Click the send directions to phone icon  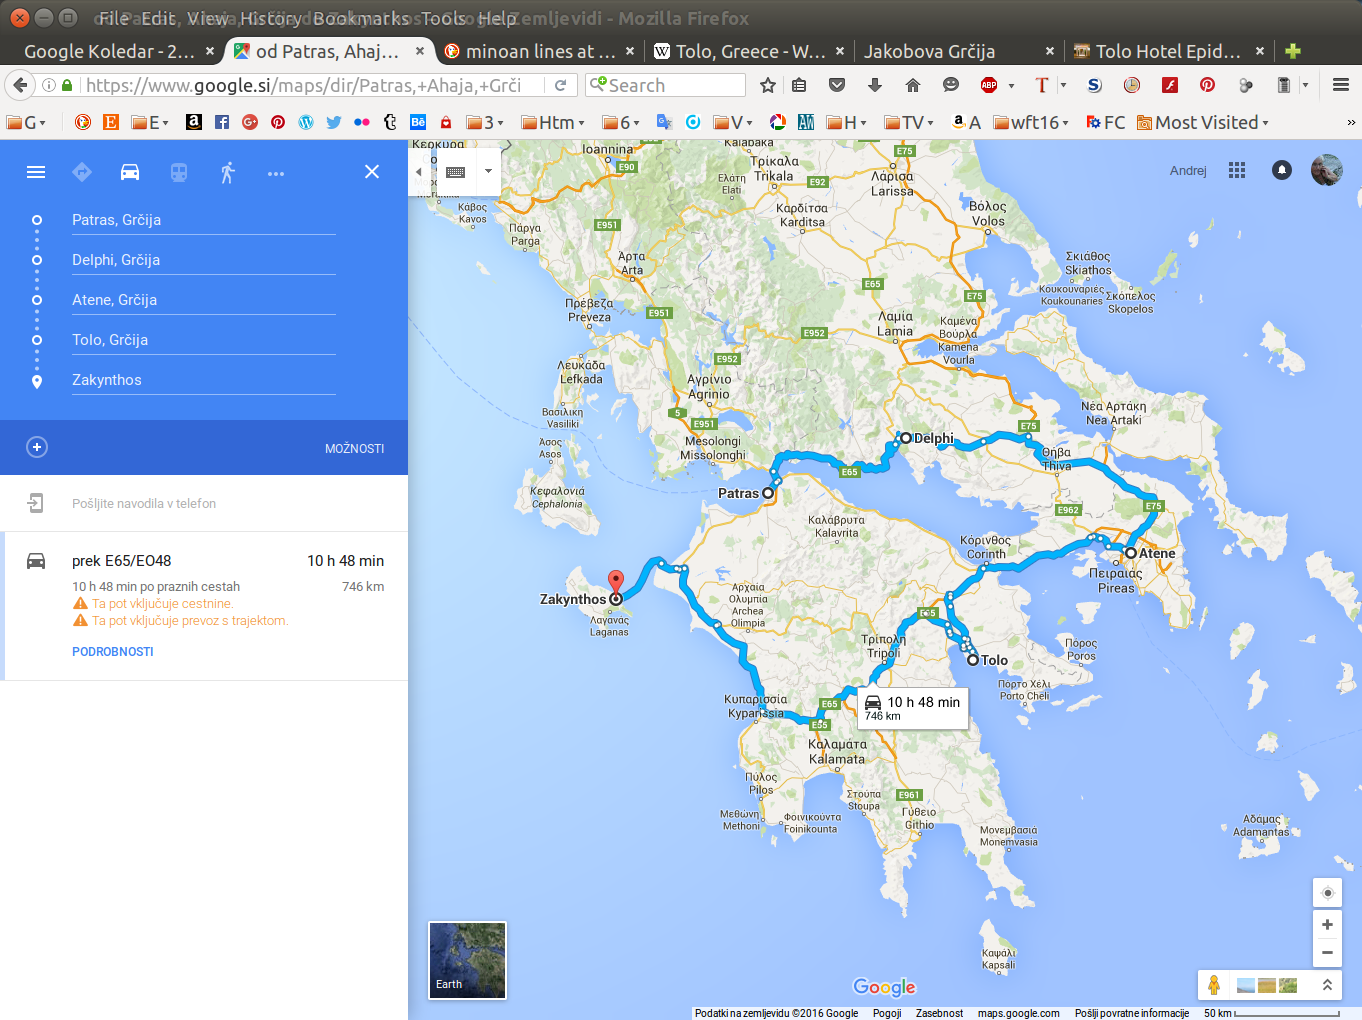(36, 503)
